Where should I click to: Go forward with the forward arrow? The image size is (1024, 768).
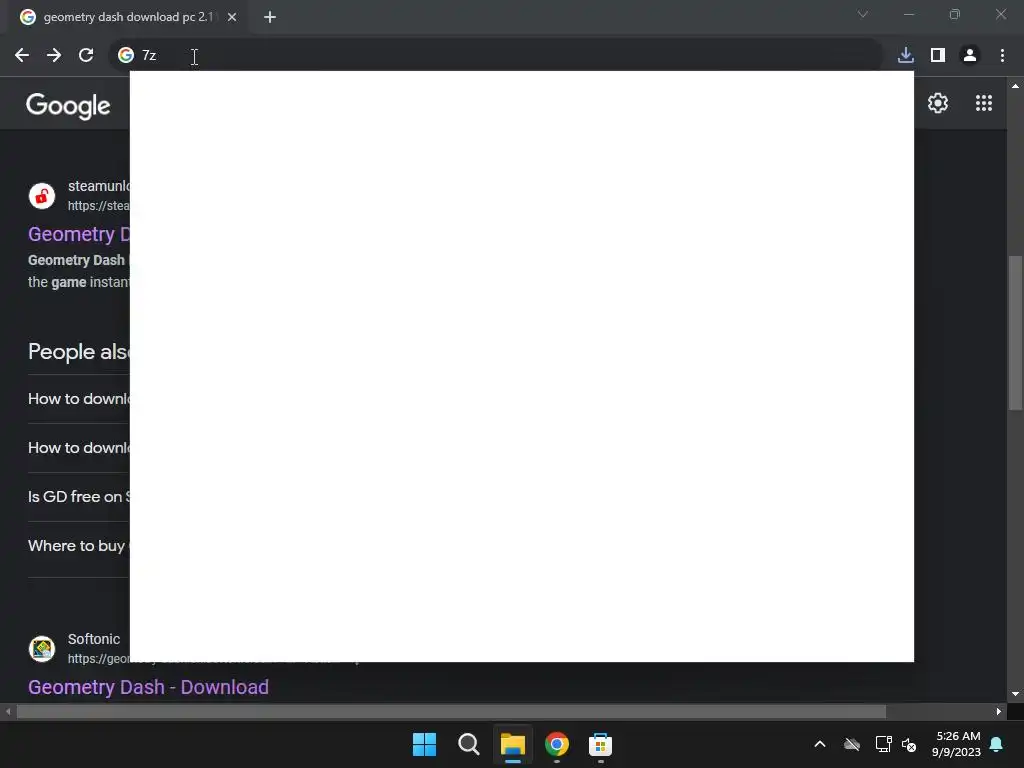click(x=54, y=55)
